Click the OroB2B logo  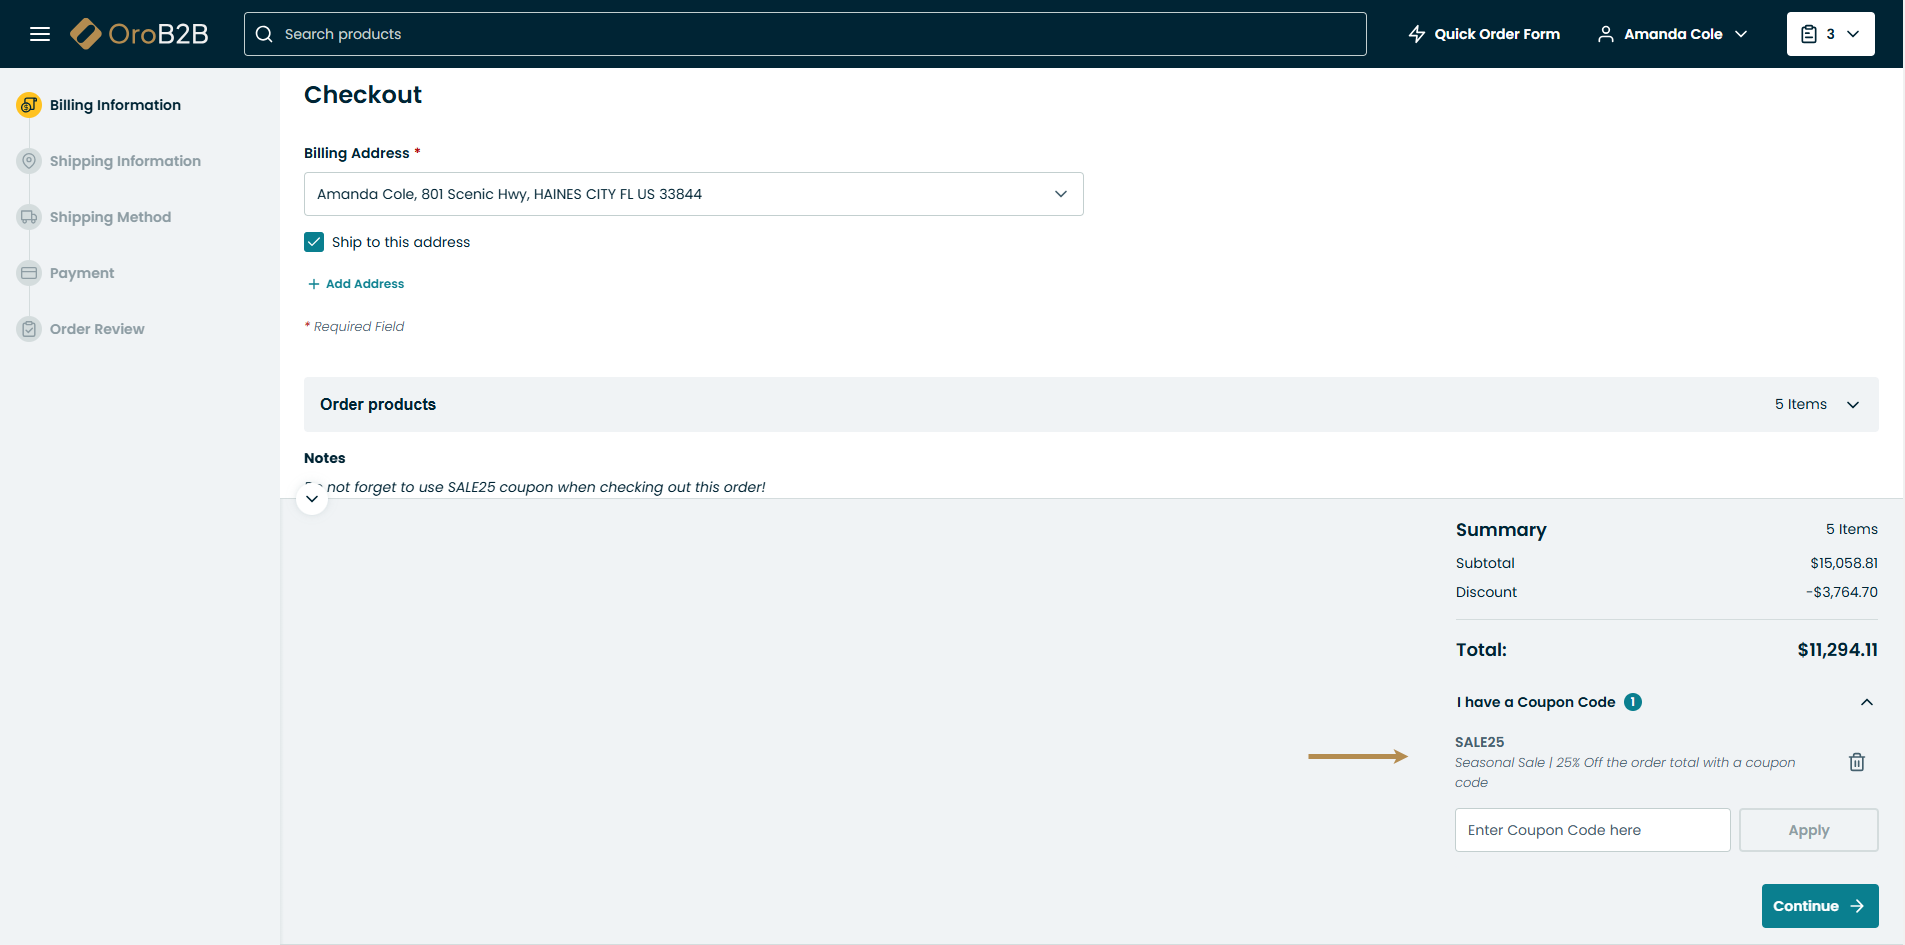[139, 34]
